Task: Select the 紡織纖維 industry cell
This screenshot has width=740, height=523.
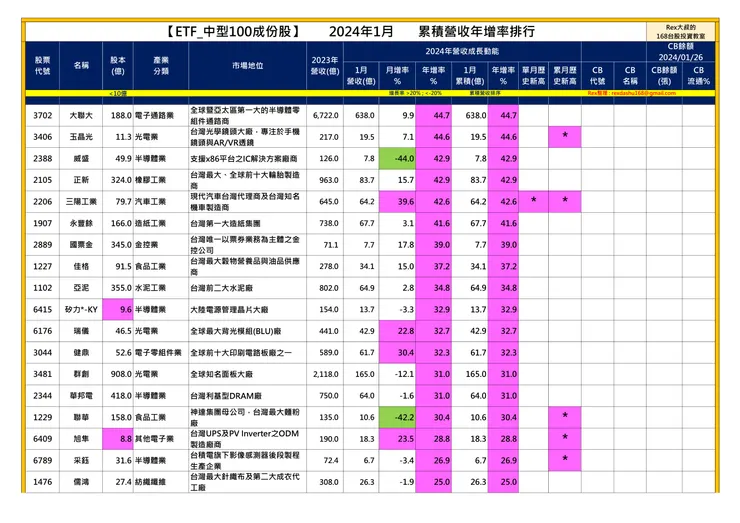Action: 161,482
